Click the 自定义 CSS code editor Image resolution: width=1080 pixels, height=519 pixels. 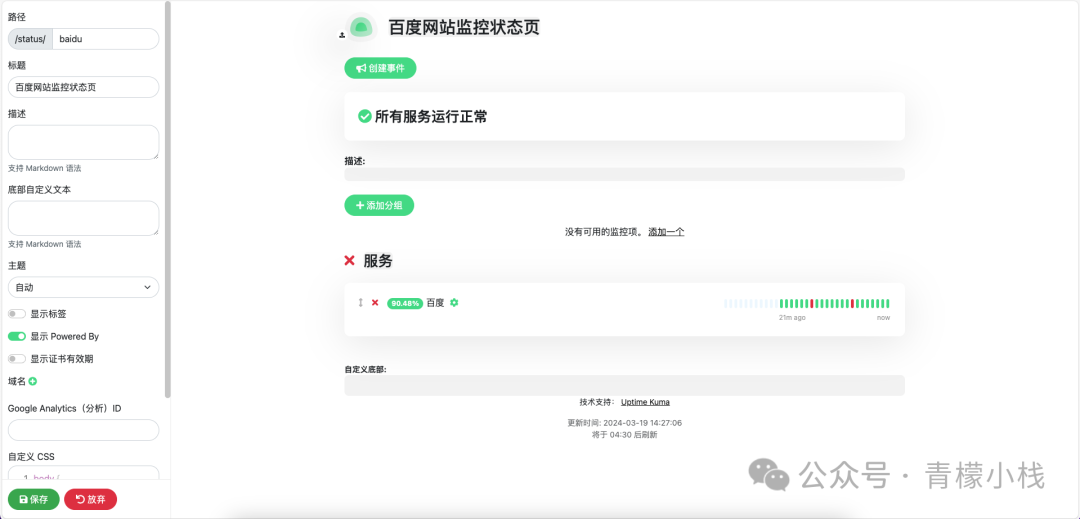[83, 473]
